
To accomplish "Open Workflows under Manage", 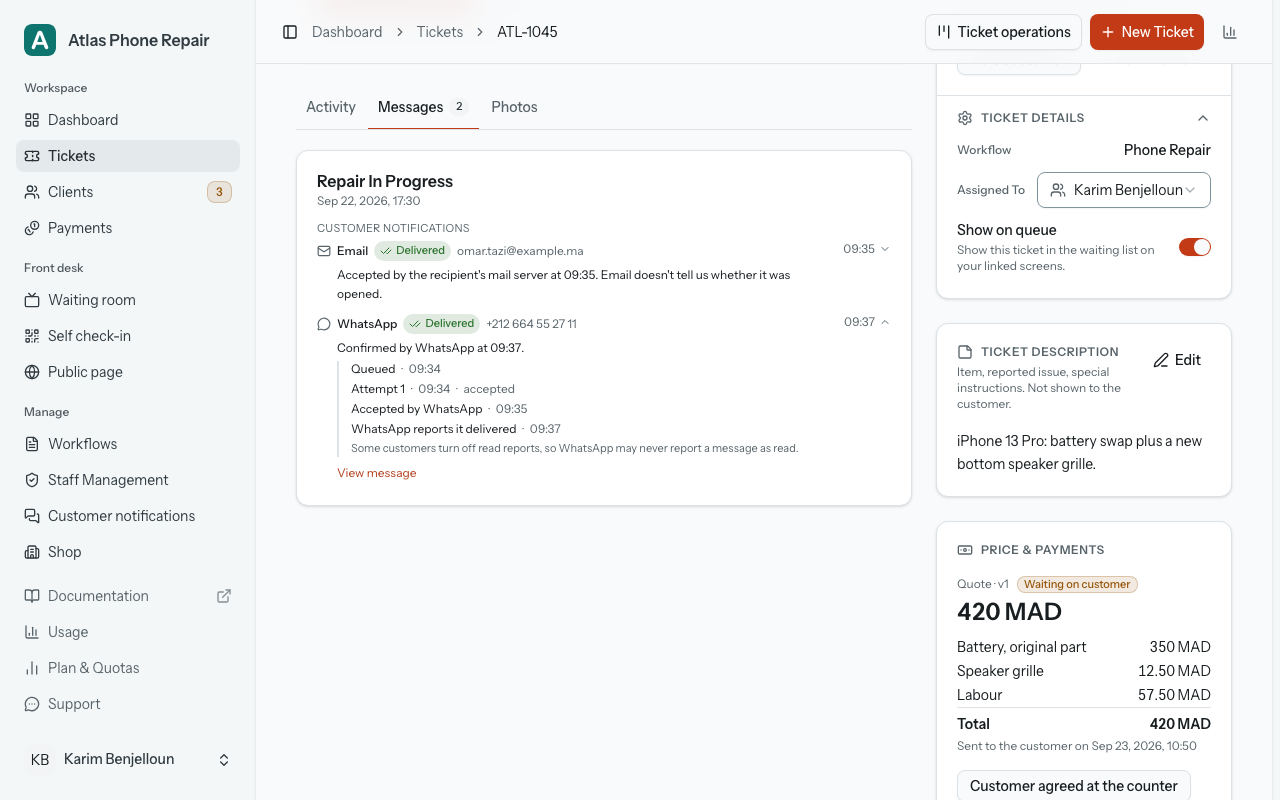I will [128, 444].
